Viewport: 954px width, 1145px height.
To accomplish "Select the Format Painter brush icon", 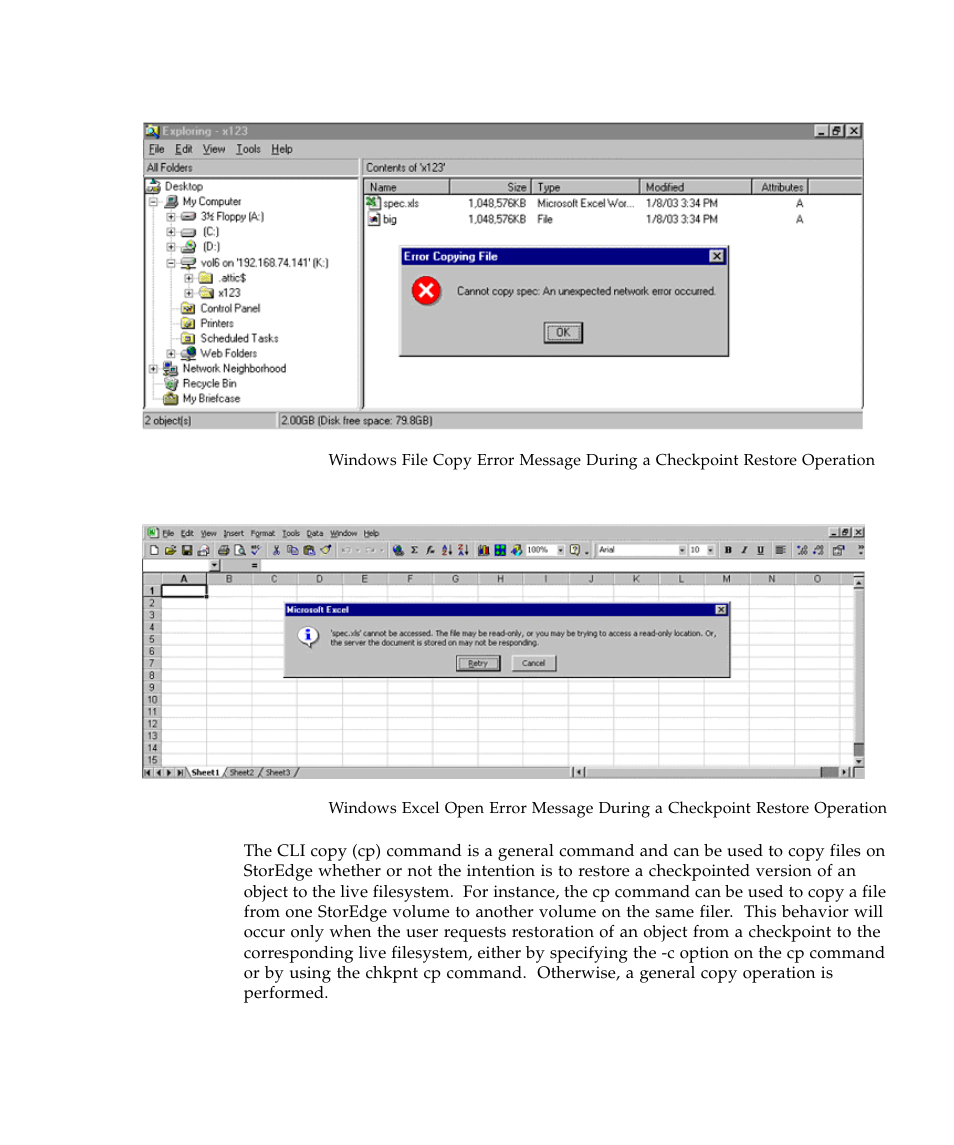I will click(x=325, y=551).
